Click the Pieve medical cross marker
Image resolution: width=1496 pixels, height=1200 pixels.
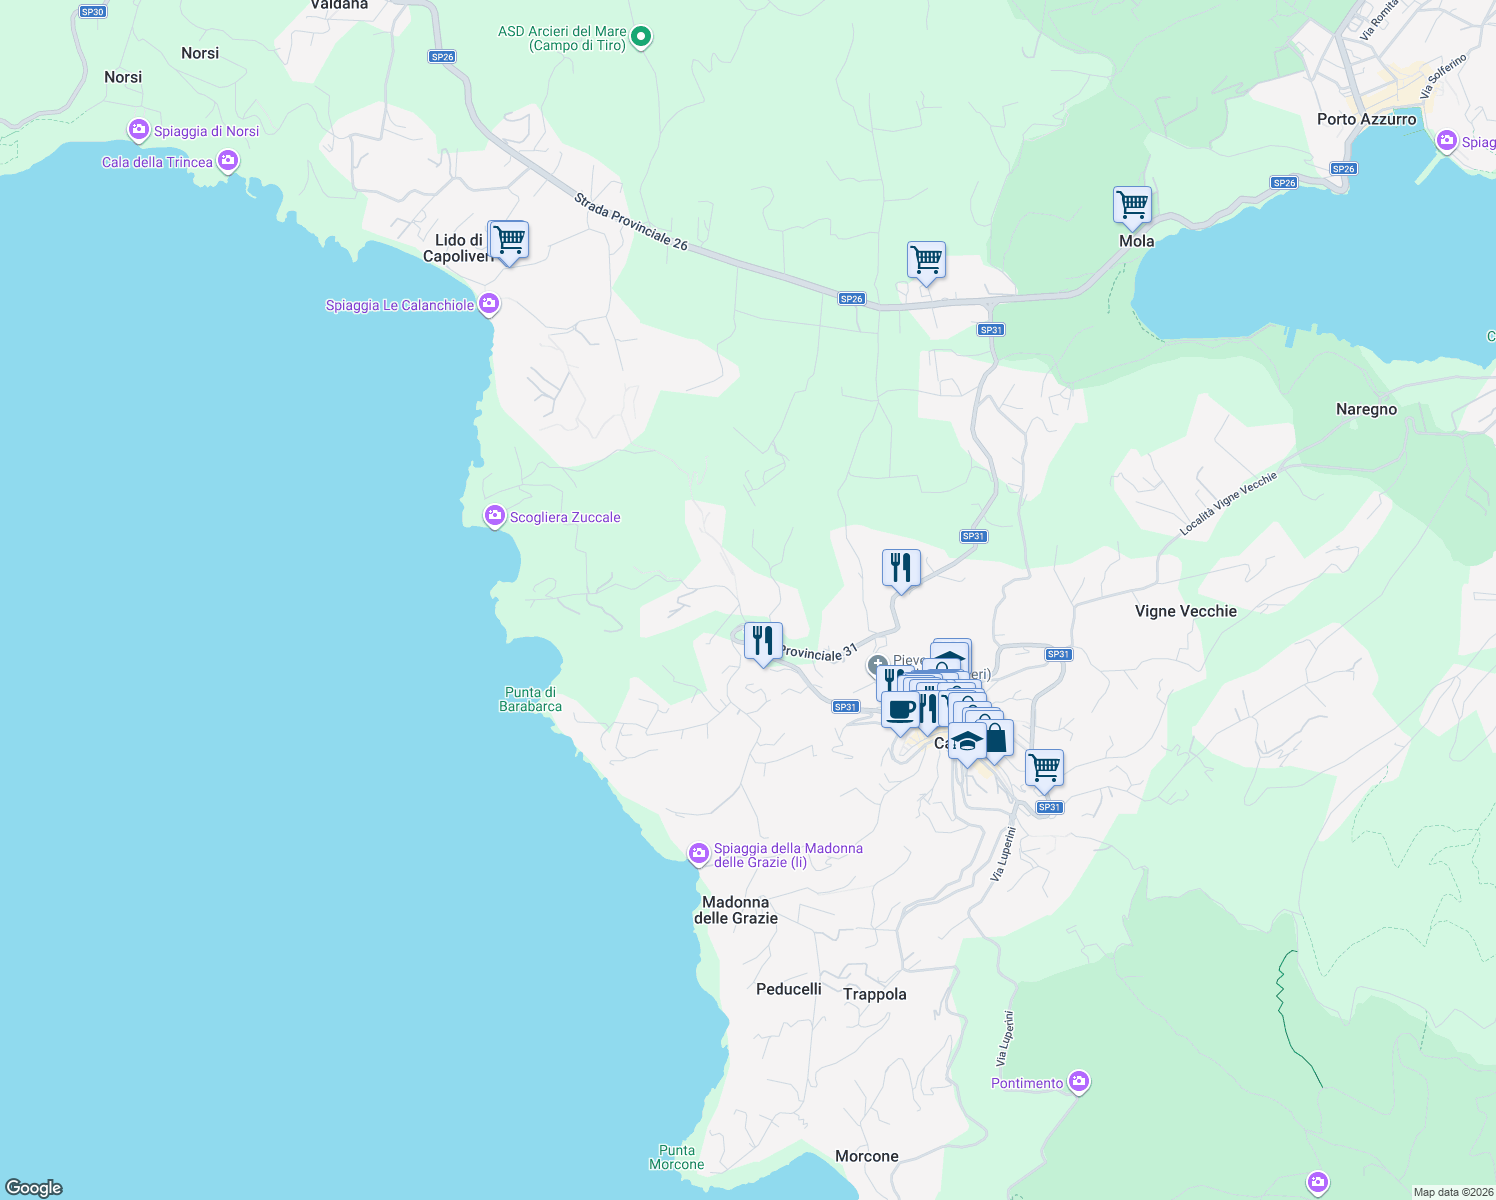click(x=877, y=664)
